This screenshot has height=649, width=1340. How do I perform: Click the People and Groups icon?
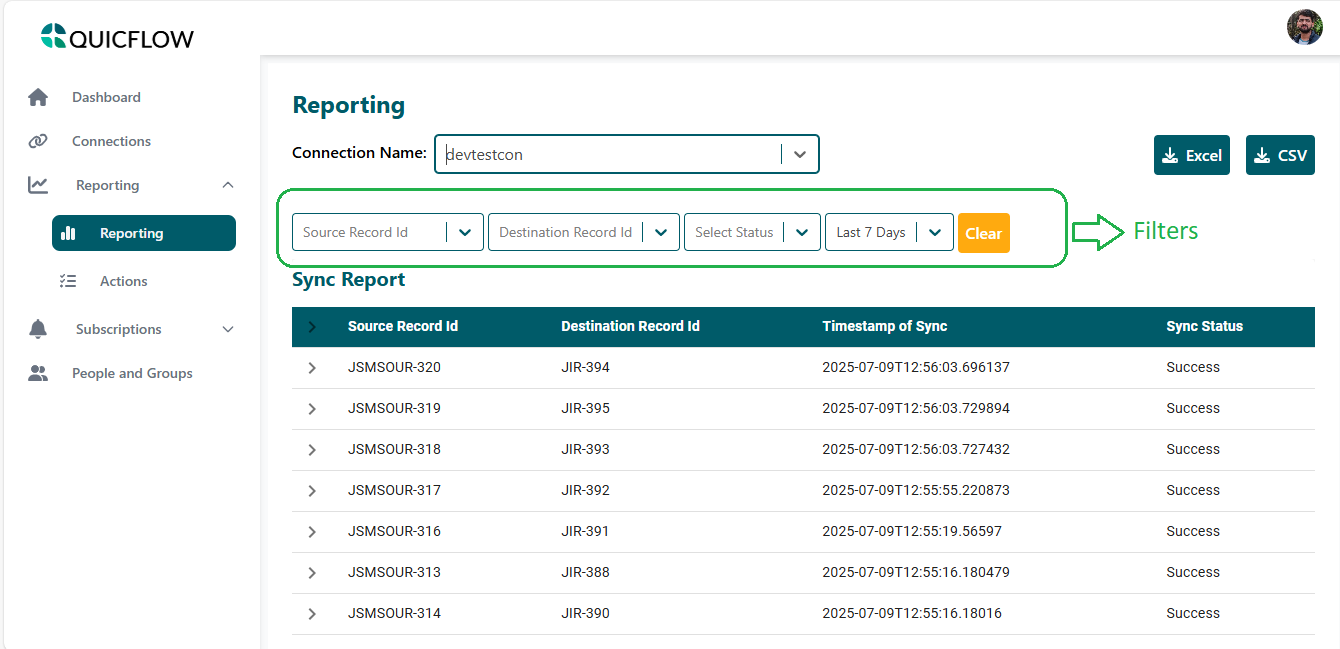38,373
